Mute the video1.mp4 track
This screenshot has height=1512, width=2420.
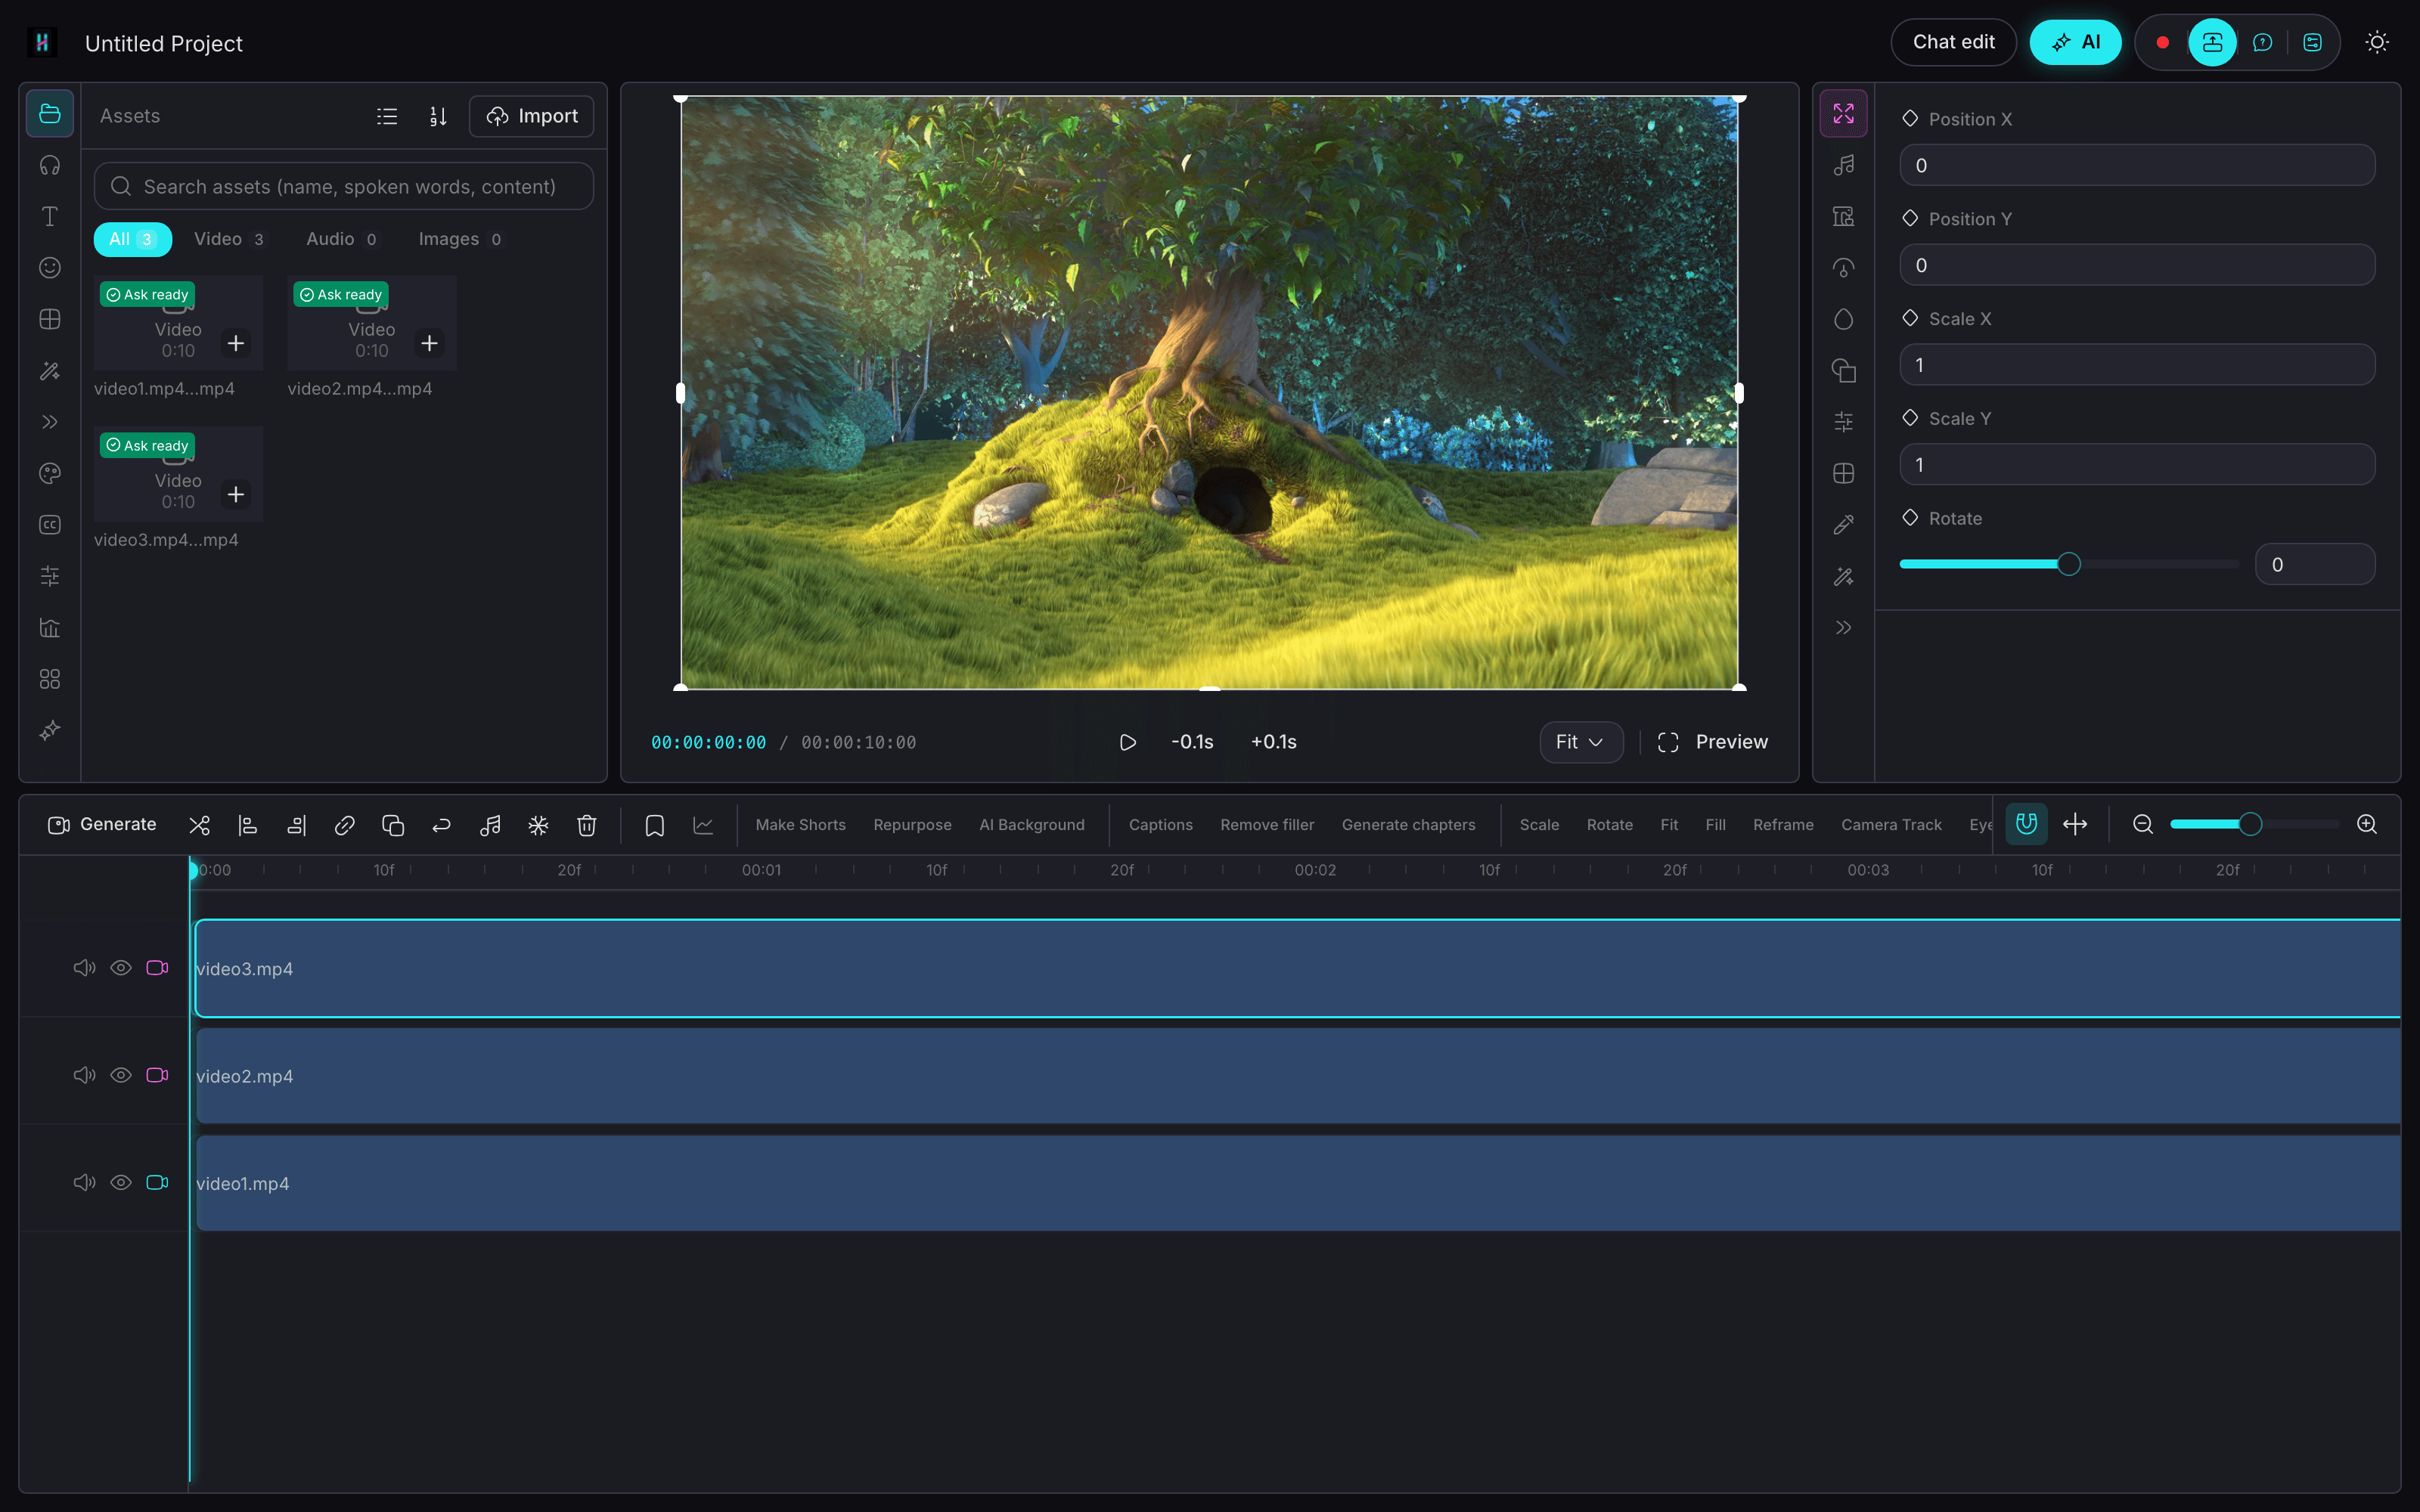coord(84,1182)
